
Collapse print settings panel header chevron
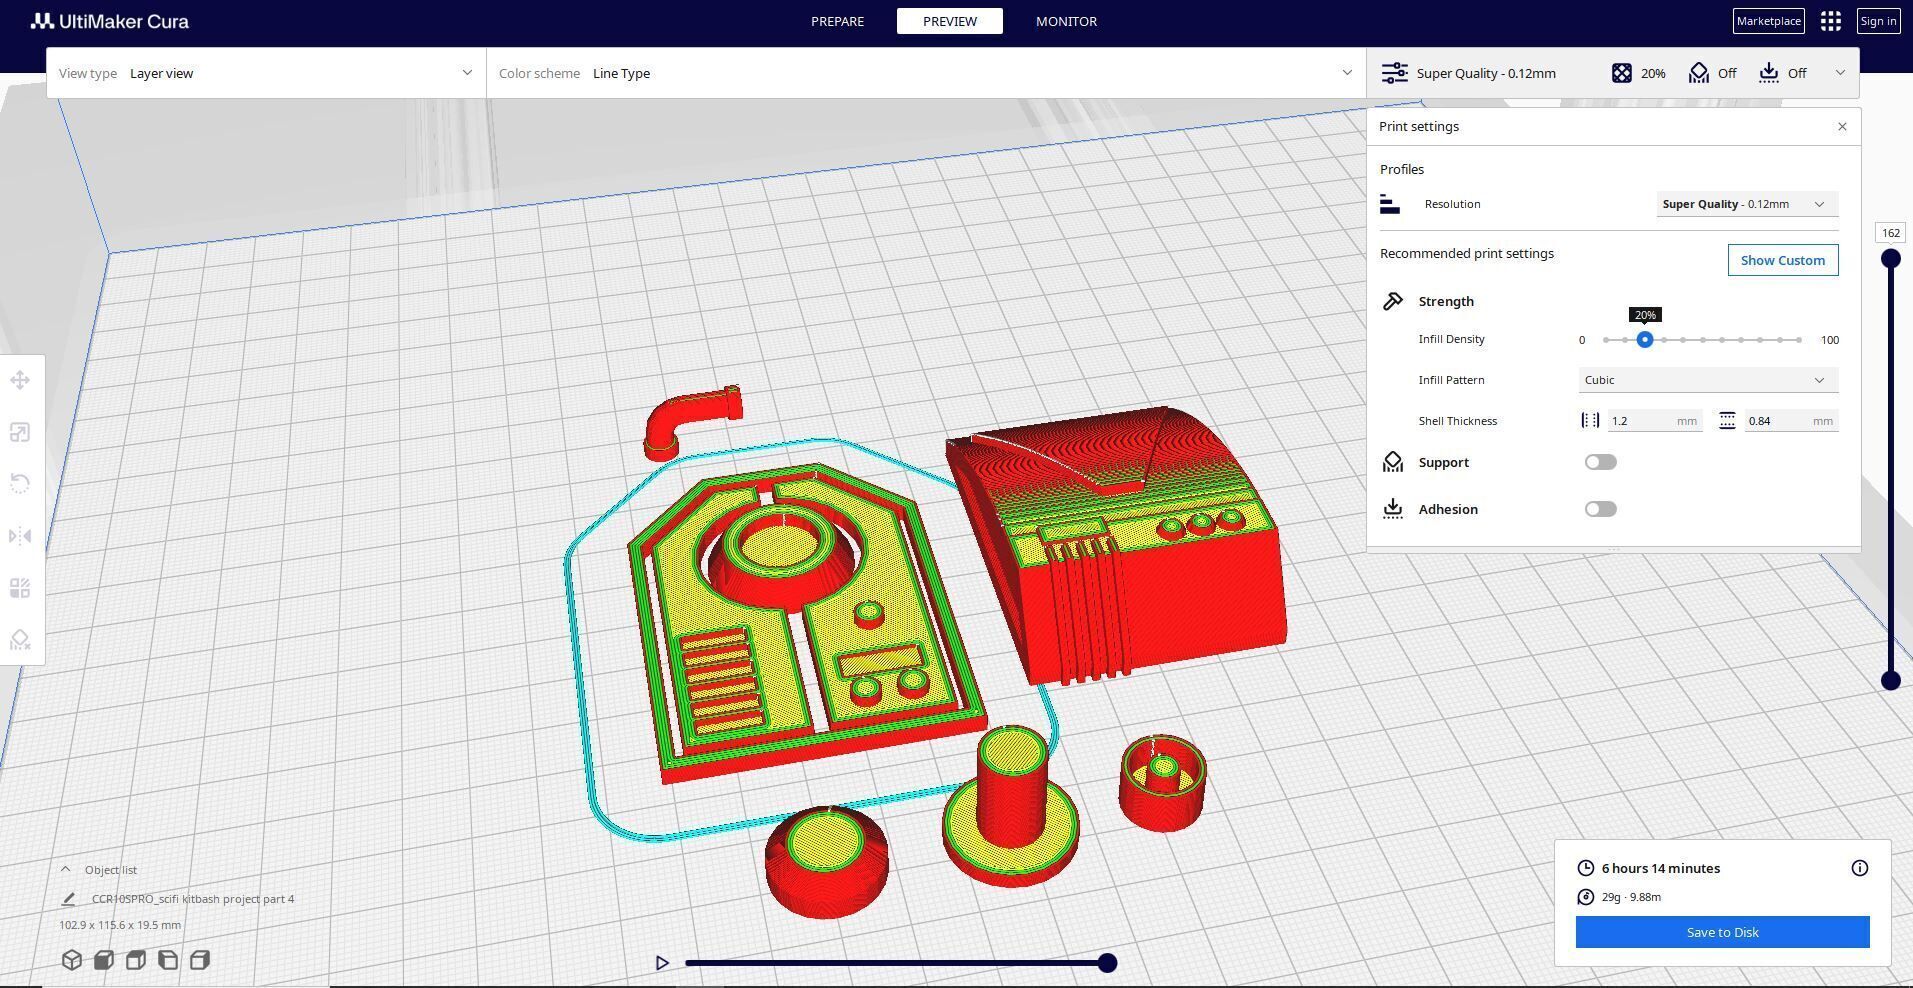pos(1839,73)
